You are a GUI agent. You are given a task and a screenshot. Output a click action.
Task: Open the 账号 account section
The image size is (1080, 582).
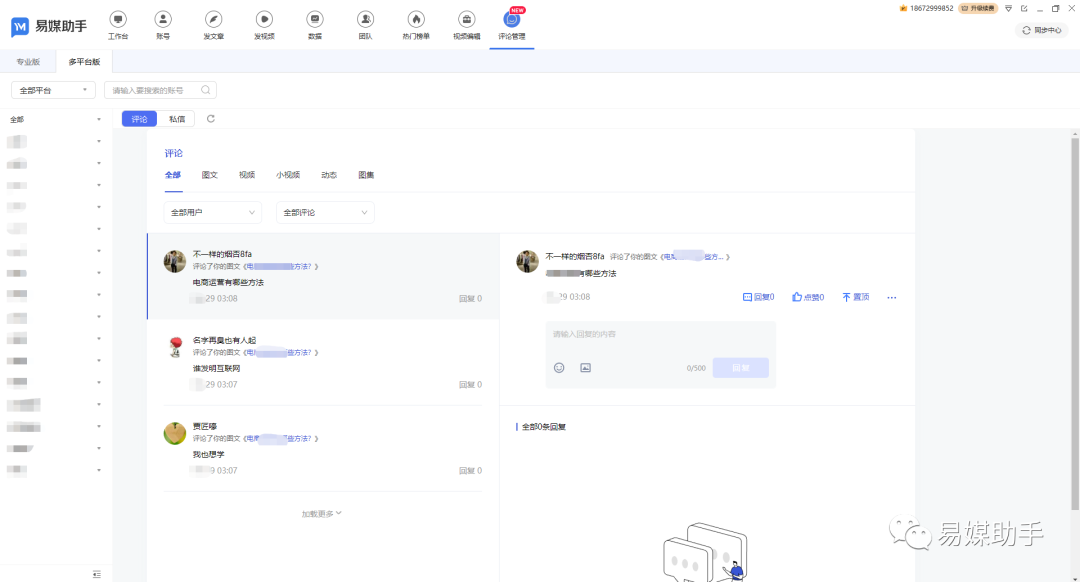point(163,25)
